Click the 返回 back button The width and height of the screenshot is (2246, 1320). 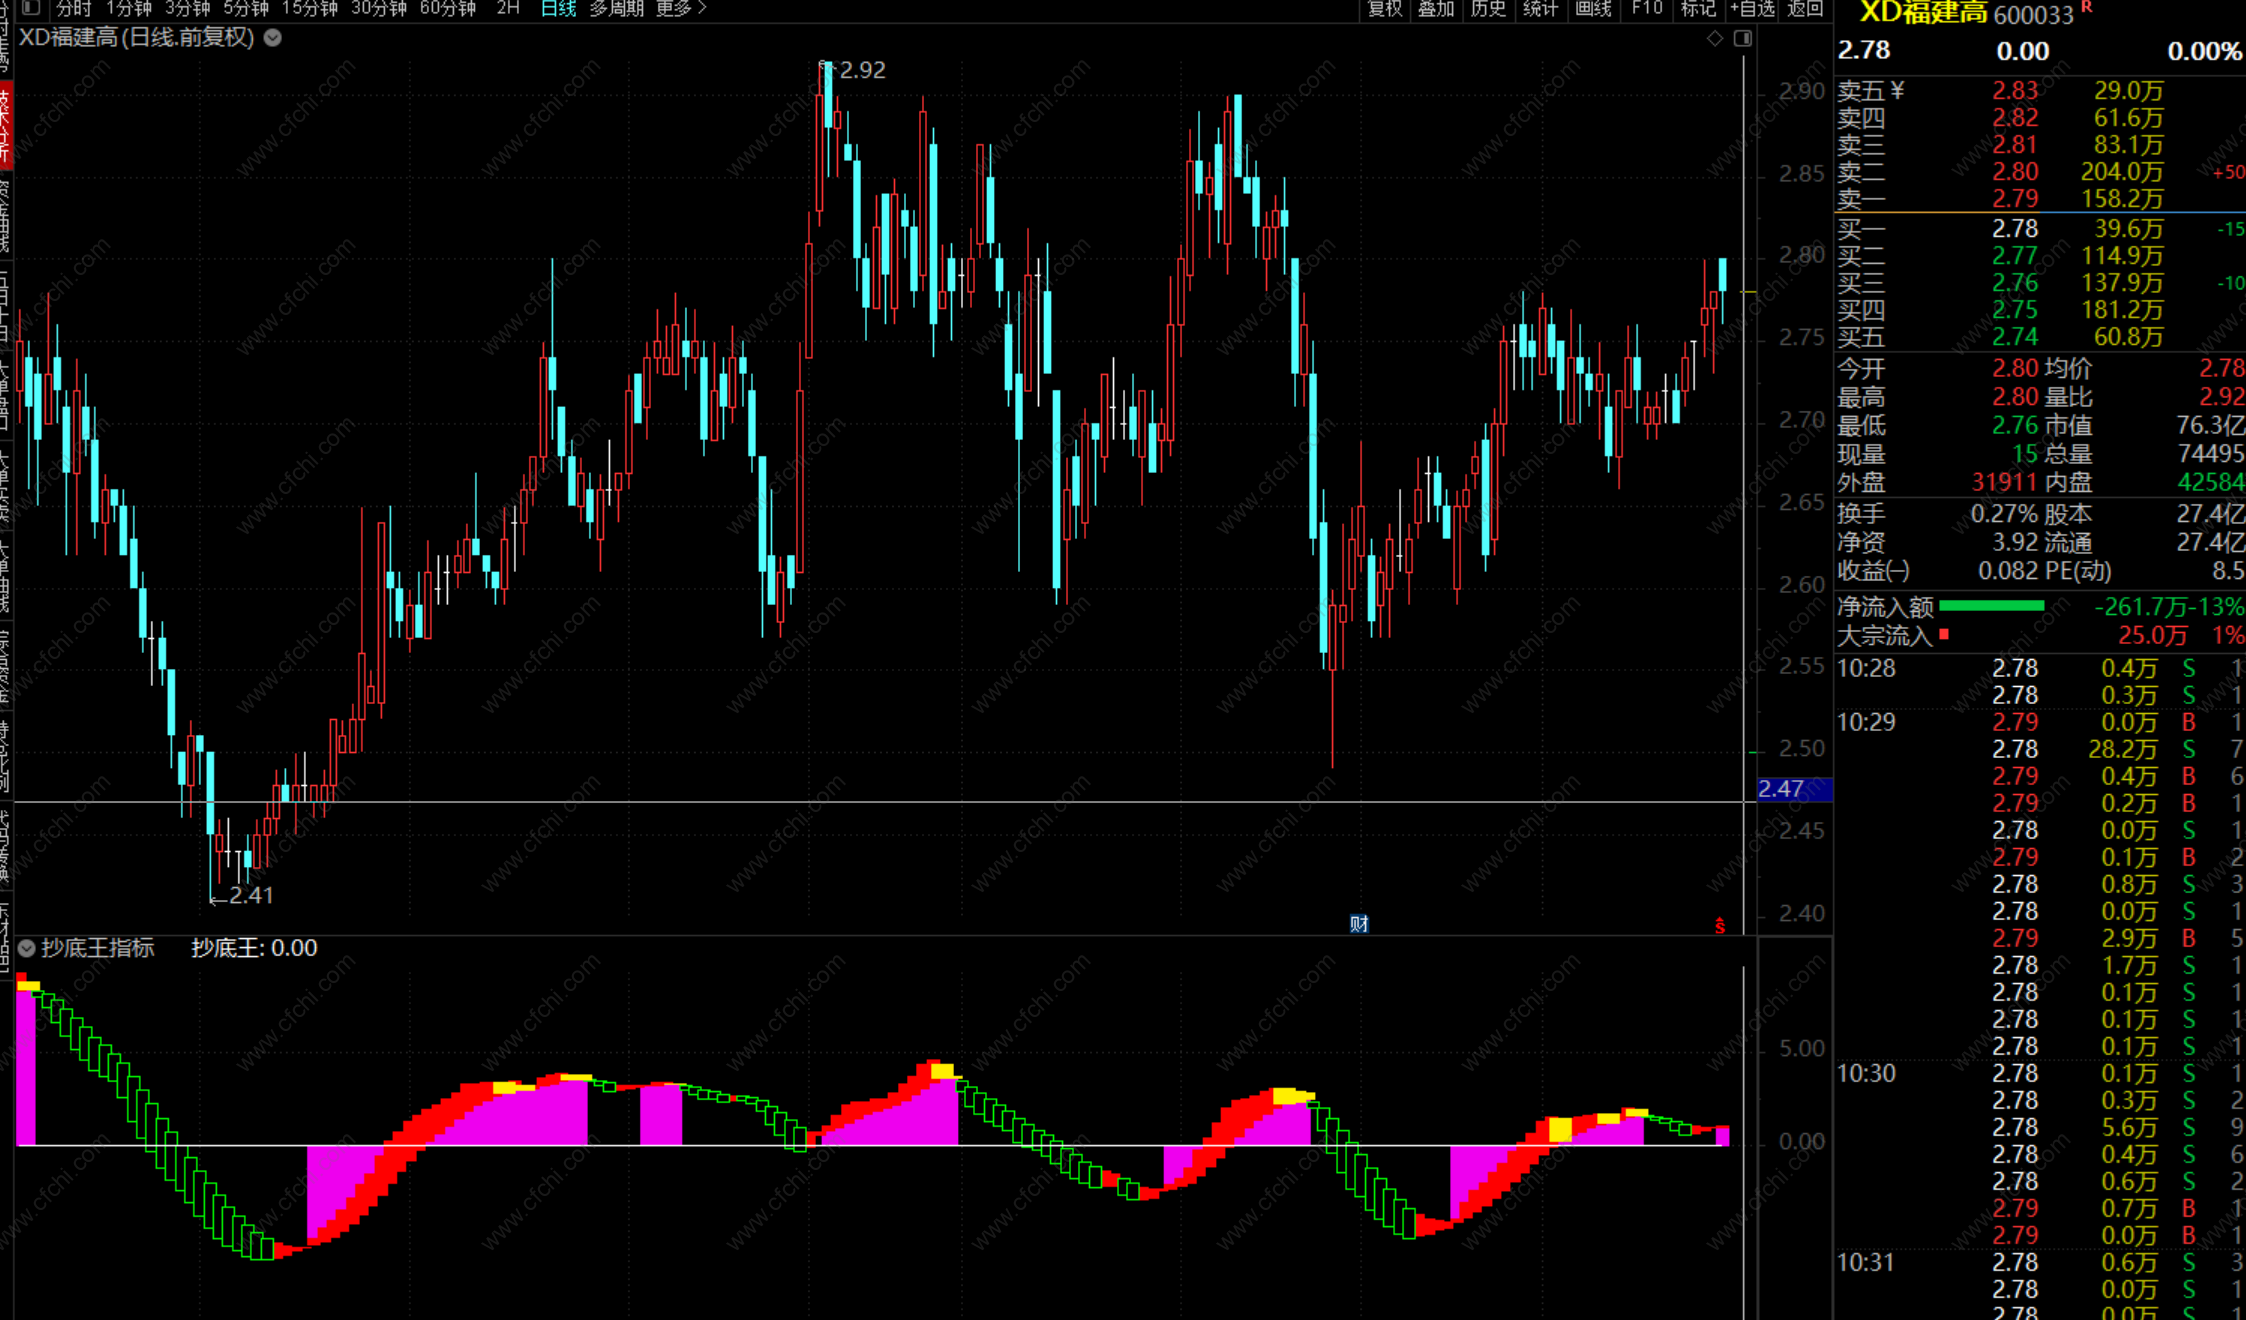pyautogui.click(x=1805, y=9)
